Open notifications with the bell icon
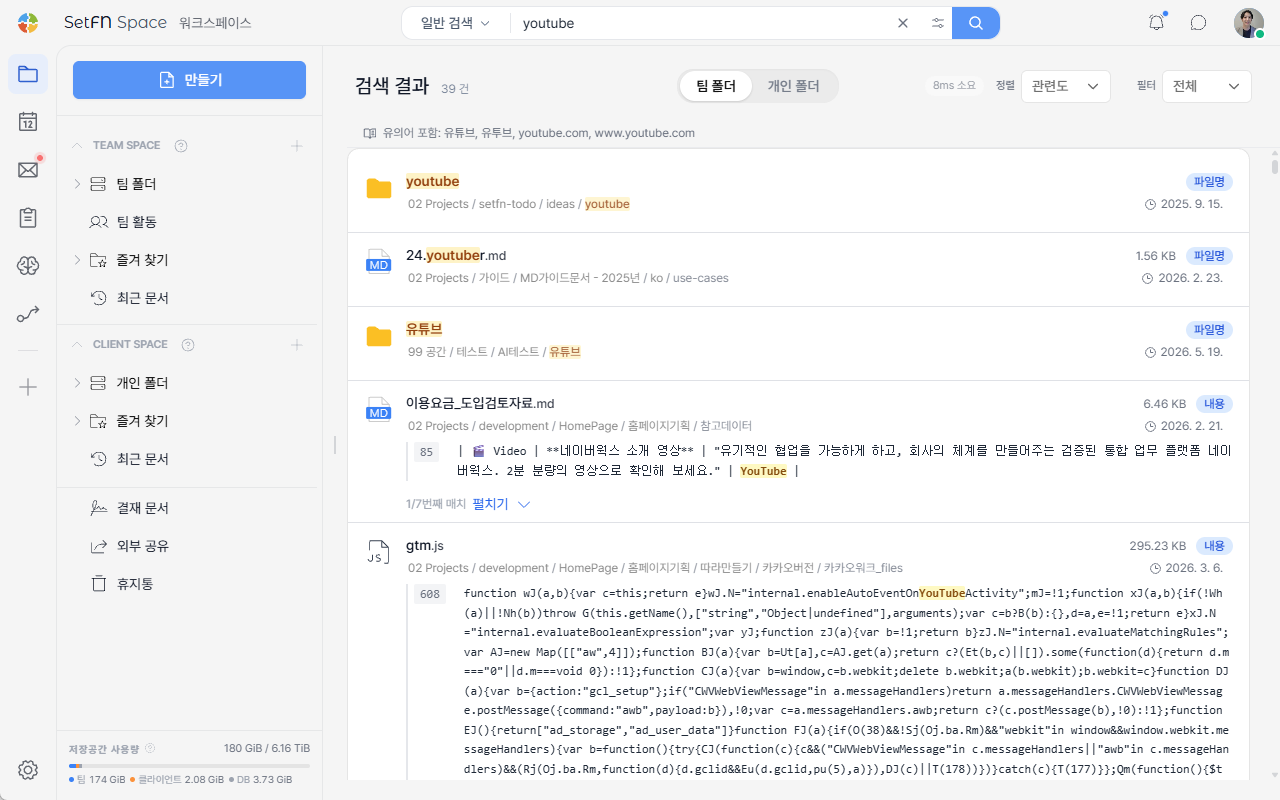 click(1157, 23)
